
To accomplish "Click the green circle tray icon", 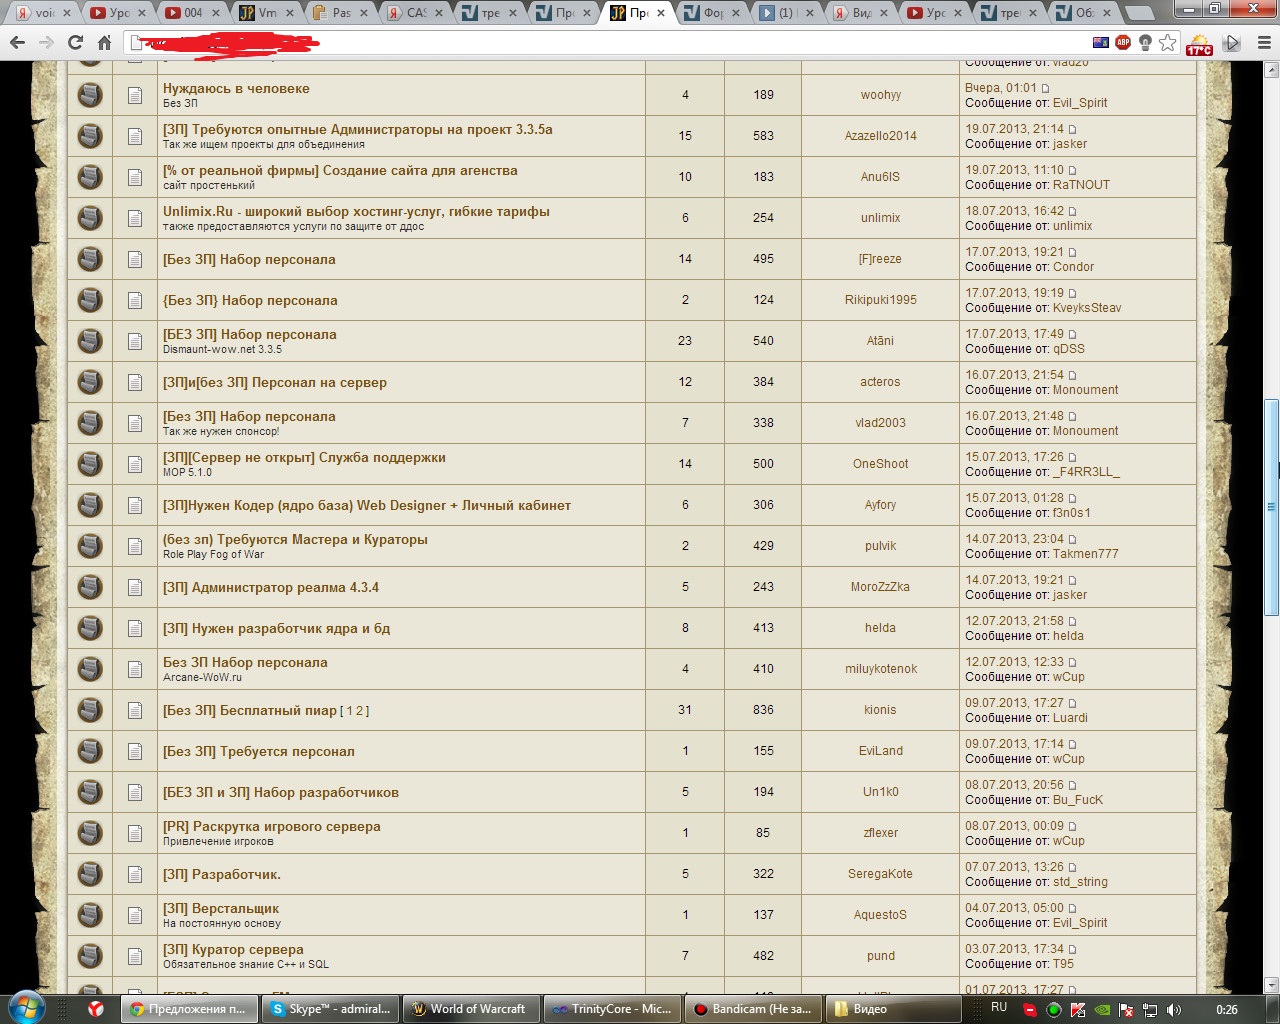I will coord(1053,1009).
